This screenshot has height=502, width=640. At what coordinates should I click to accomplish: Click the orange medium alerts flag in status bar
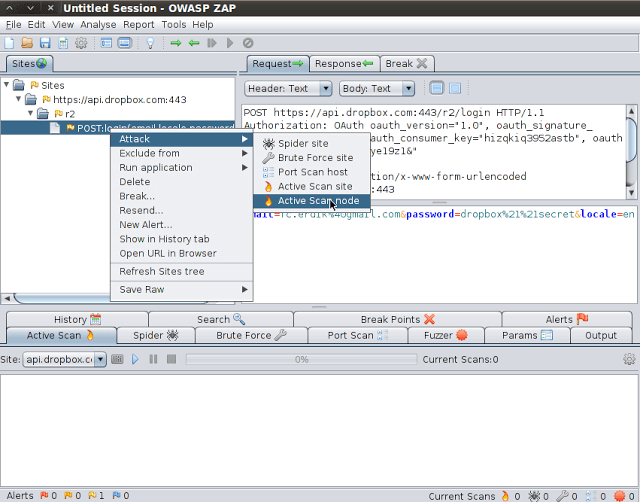pyautogui.click(x=68, y=495)
